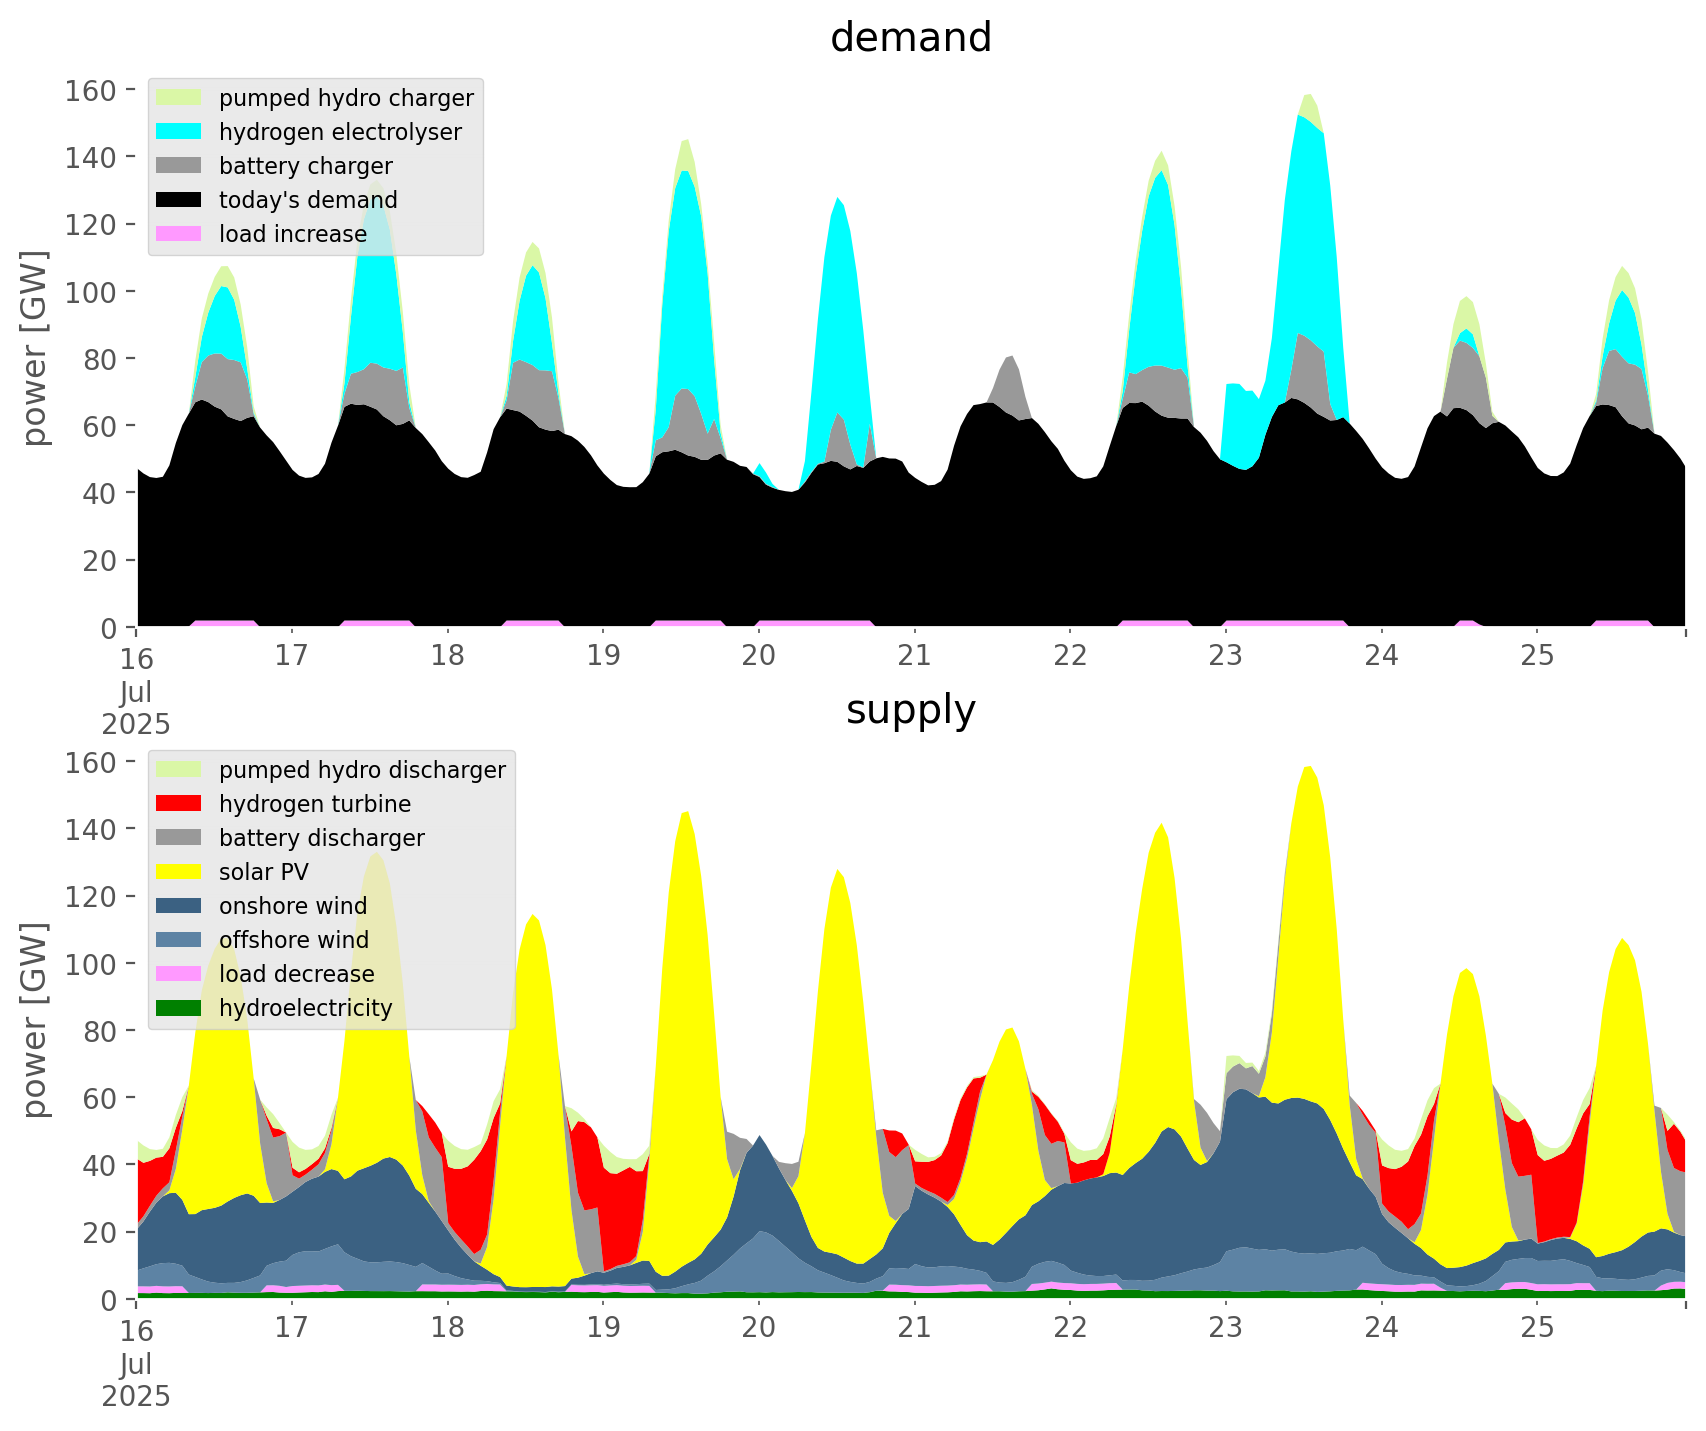Select the offshore wind legend label

(x=294, y=940)
